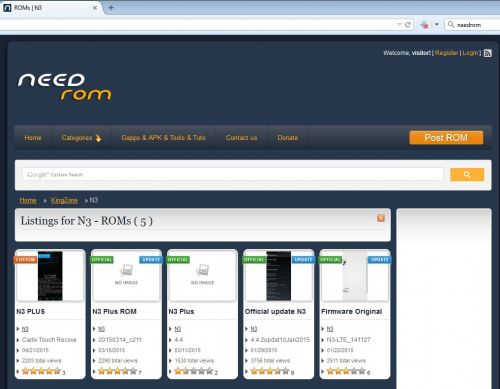
Task: Click the RSS feed icon beside Login
Action: pos(487,53)
